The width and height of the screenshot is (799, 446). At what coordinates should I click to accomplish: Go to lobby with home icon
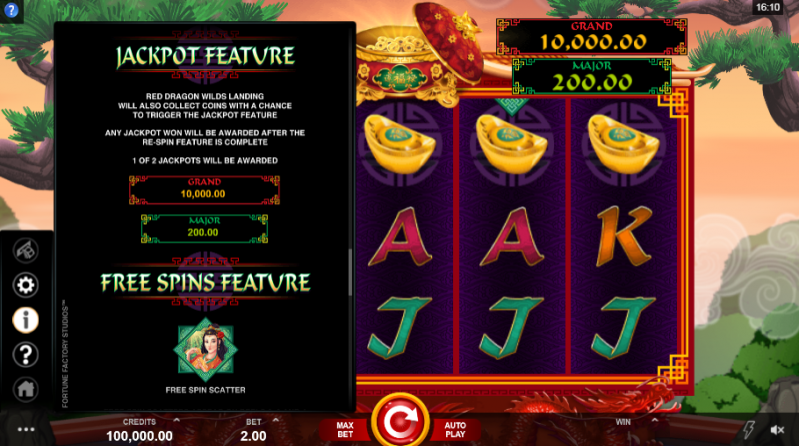tap(25, 389)
